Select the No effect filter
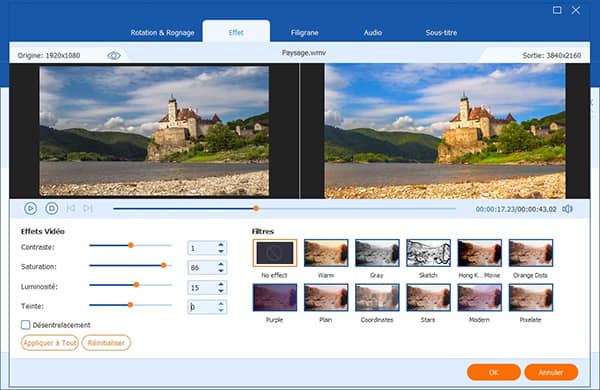Image resolution: width=600 pixels, height=390 pixels. coord(275,253)
